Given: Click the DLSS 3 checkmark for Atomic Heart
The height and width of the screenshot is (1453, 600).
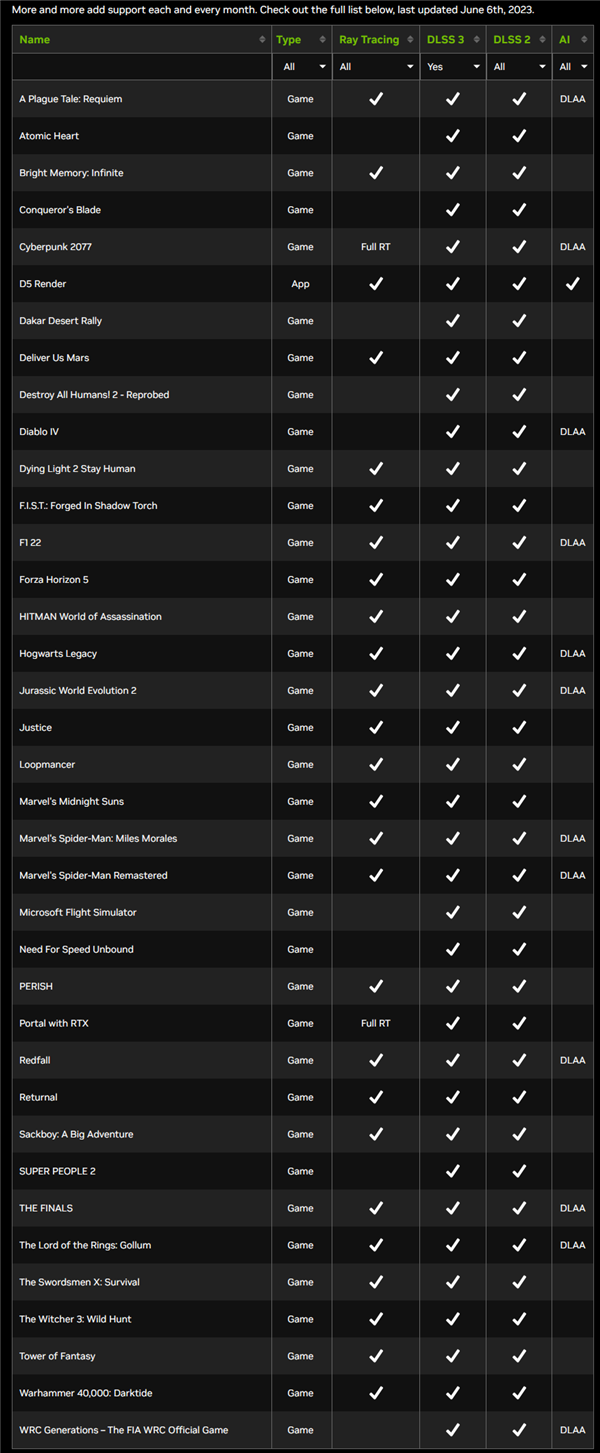Looking at the screenshot, I should pos(452,136).
